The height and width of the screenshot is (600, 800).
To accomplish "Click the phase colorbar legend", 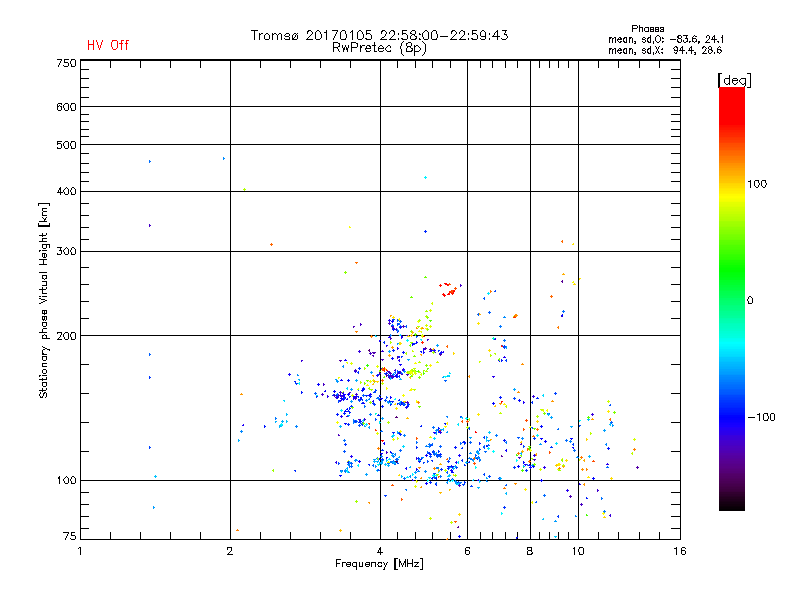I will click(732, 298).
